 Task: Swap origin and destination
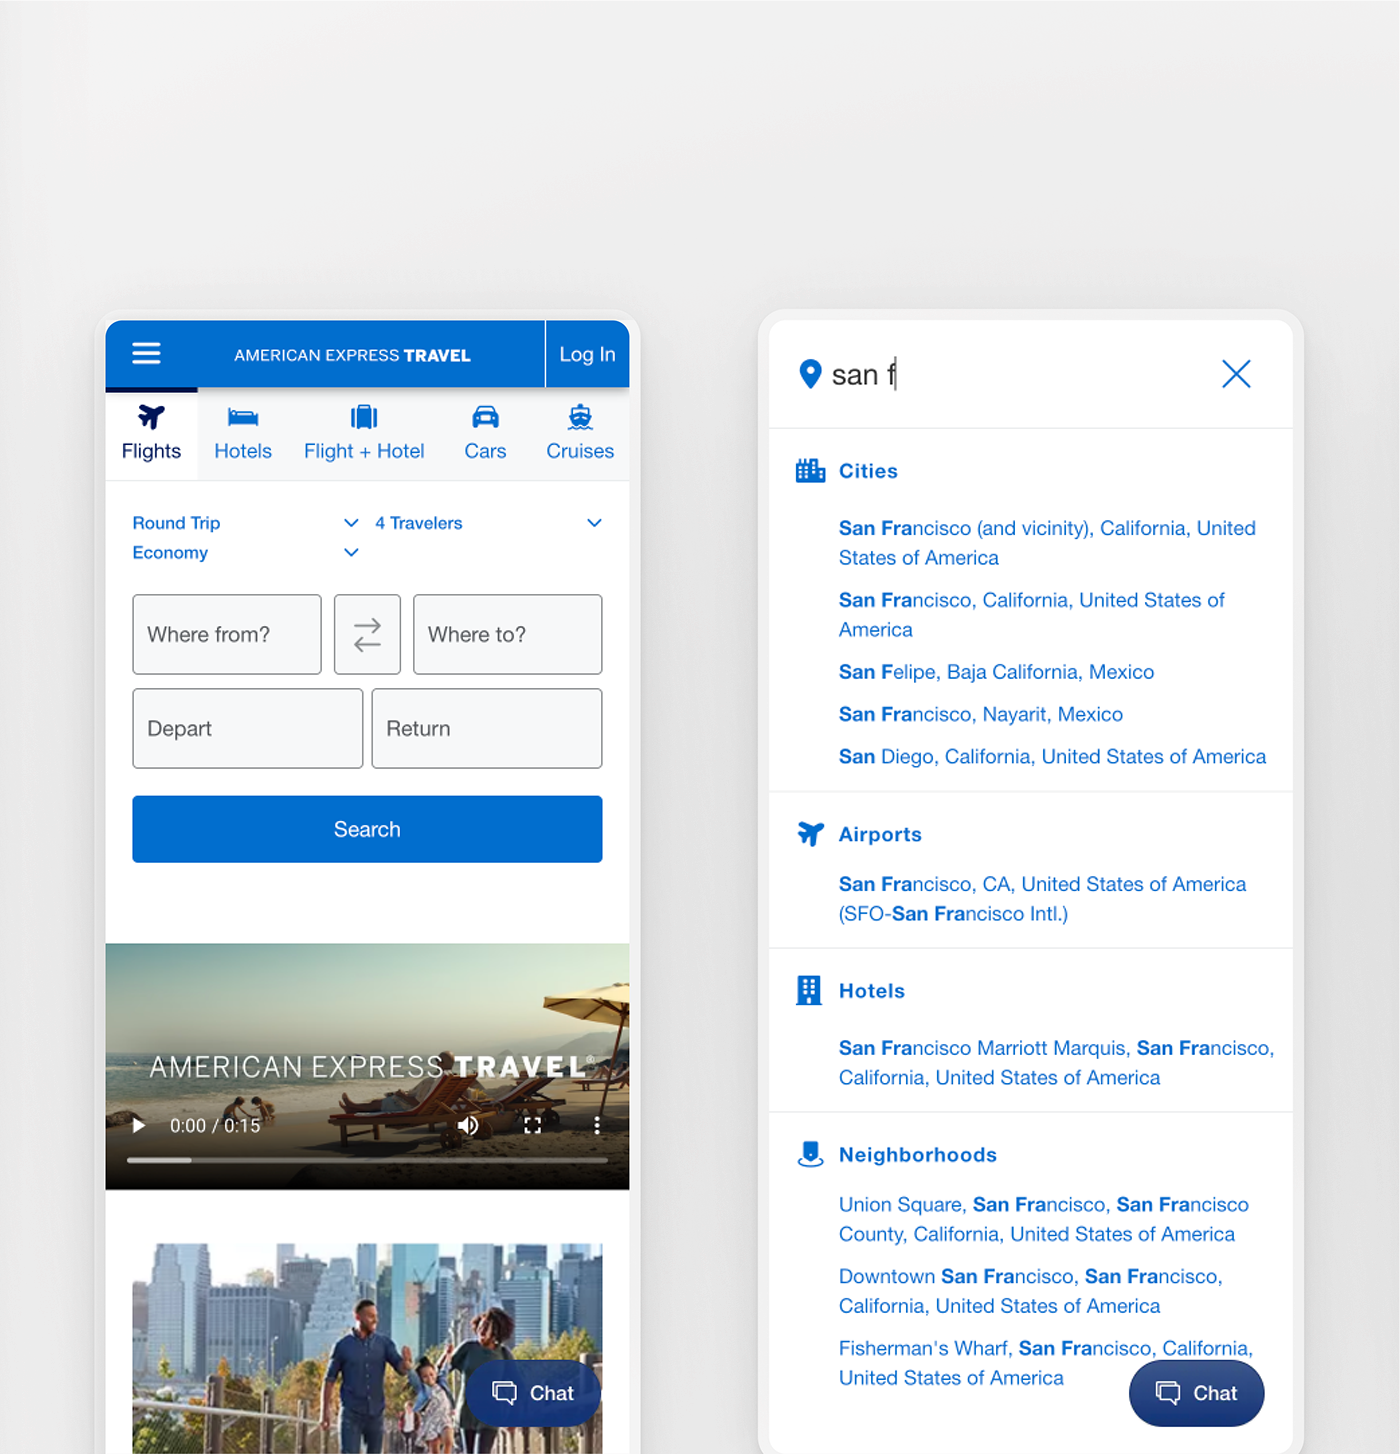367,634
